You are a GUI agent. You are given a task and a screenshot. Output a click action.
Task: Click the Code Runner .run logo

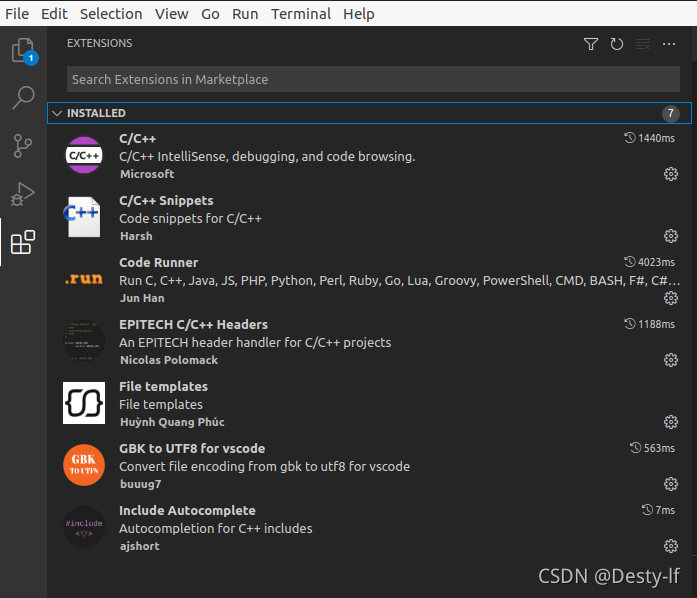click(x=84, y=279)
